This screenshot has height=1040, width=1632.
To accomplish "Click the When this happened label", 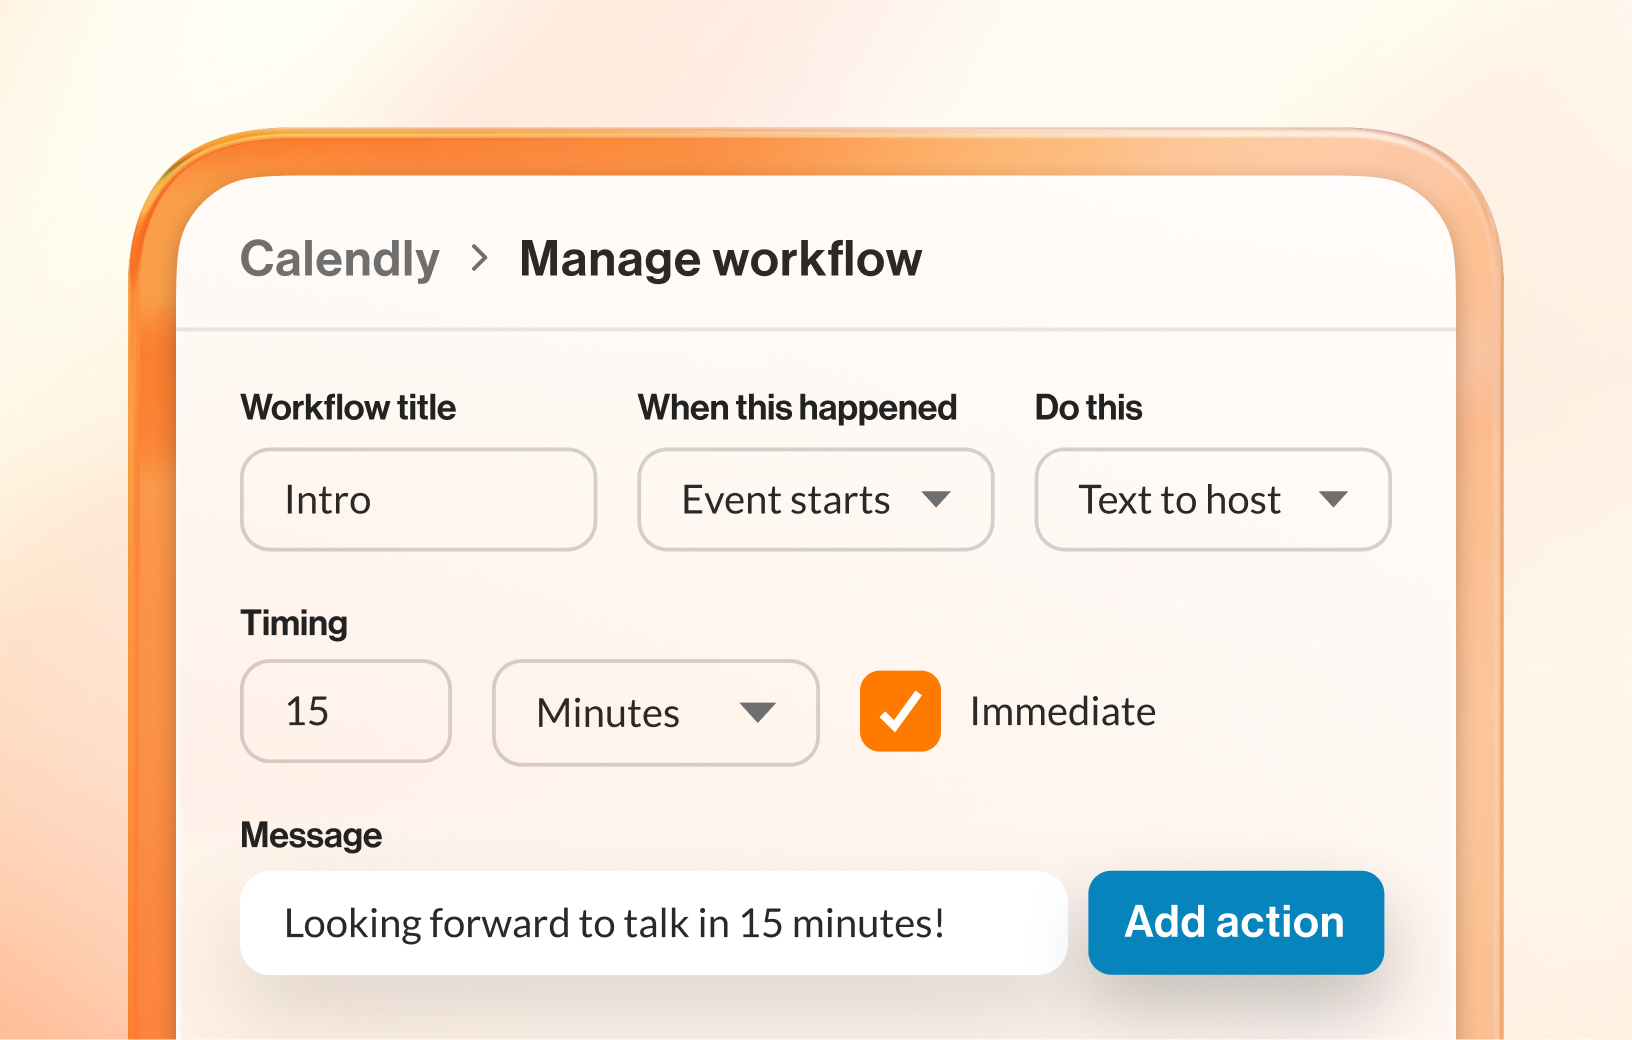I will (797, 408).
